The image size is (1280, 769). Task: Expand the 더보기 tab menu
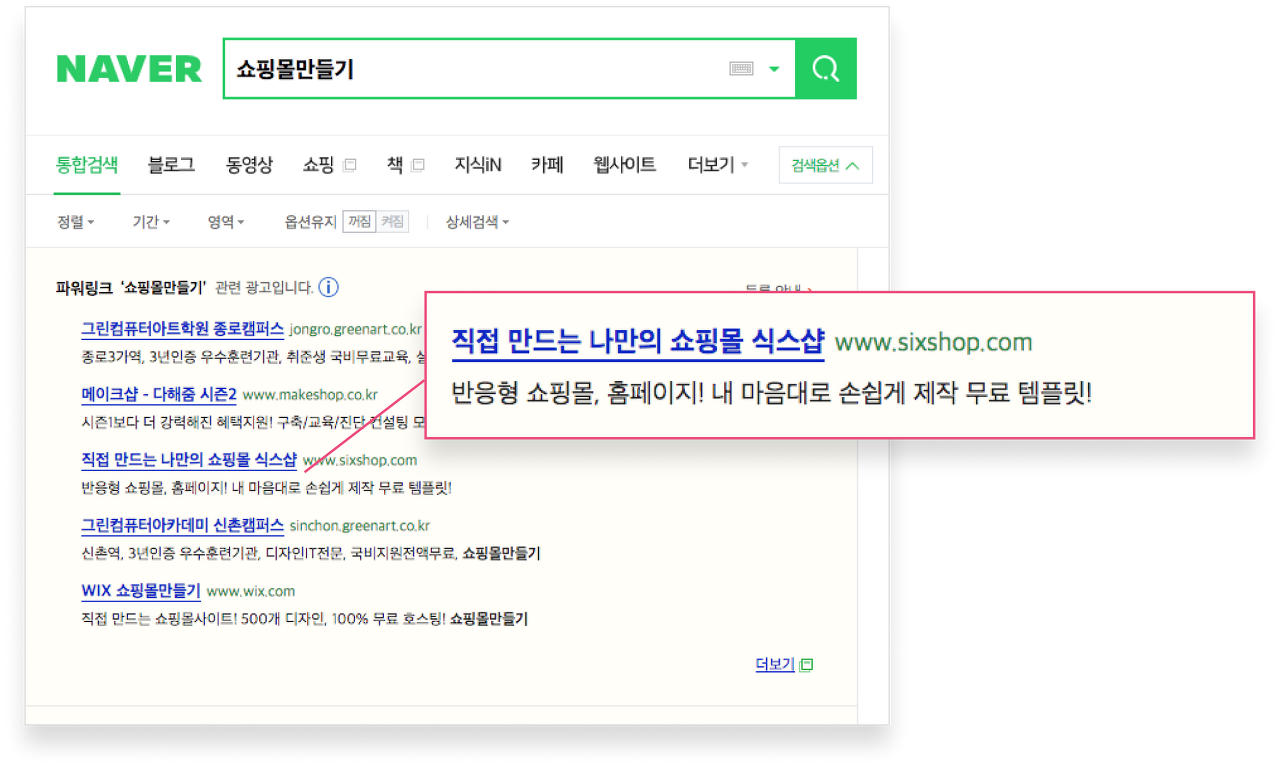click(718, 165)
